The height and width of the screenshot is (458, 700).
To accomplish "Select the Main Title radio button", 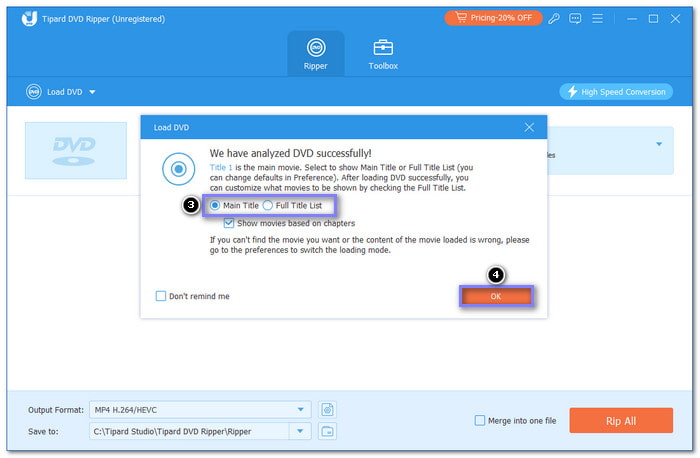I will 215,205.
